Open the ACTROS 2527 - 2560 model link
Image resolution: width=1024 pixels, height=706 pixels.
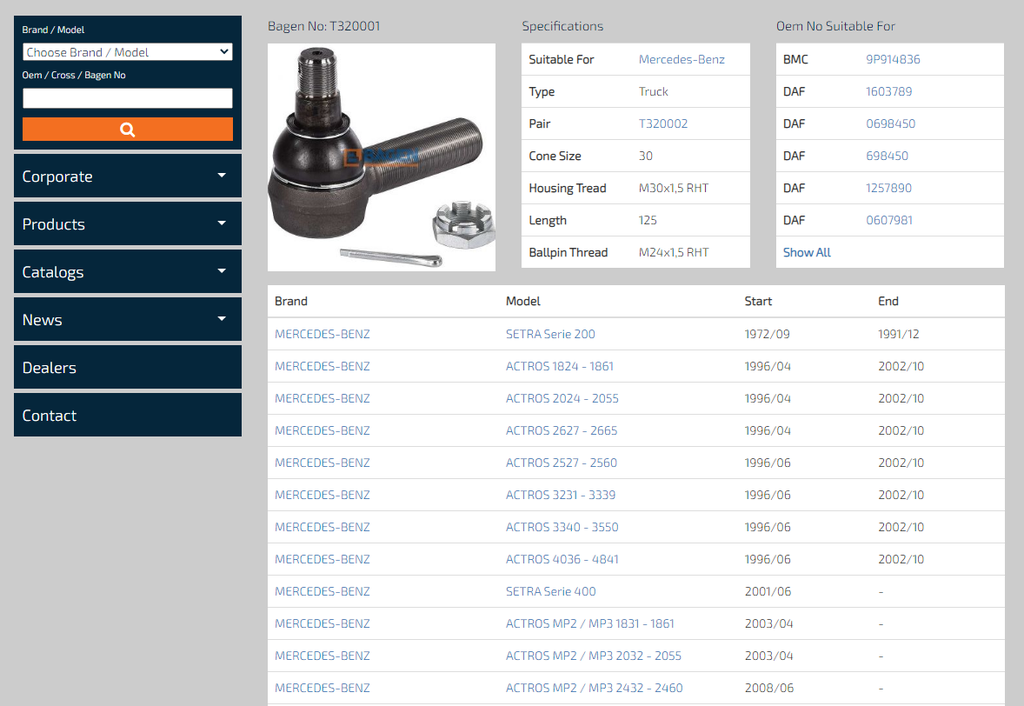point(562,462)
